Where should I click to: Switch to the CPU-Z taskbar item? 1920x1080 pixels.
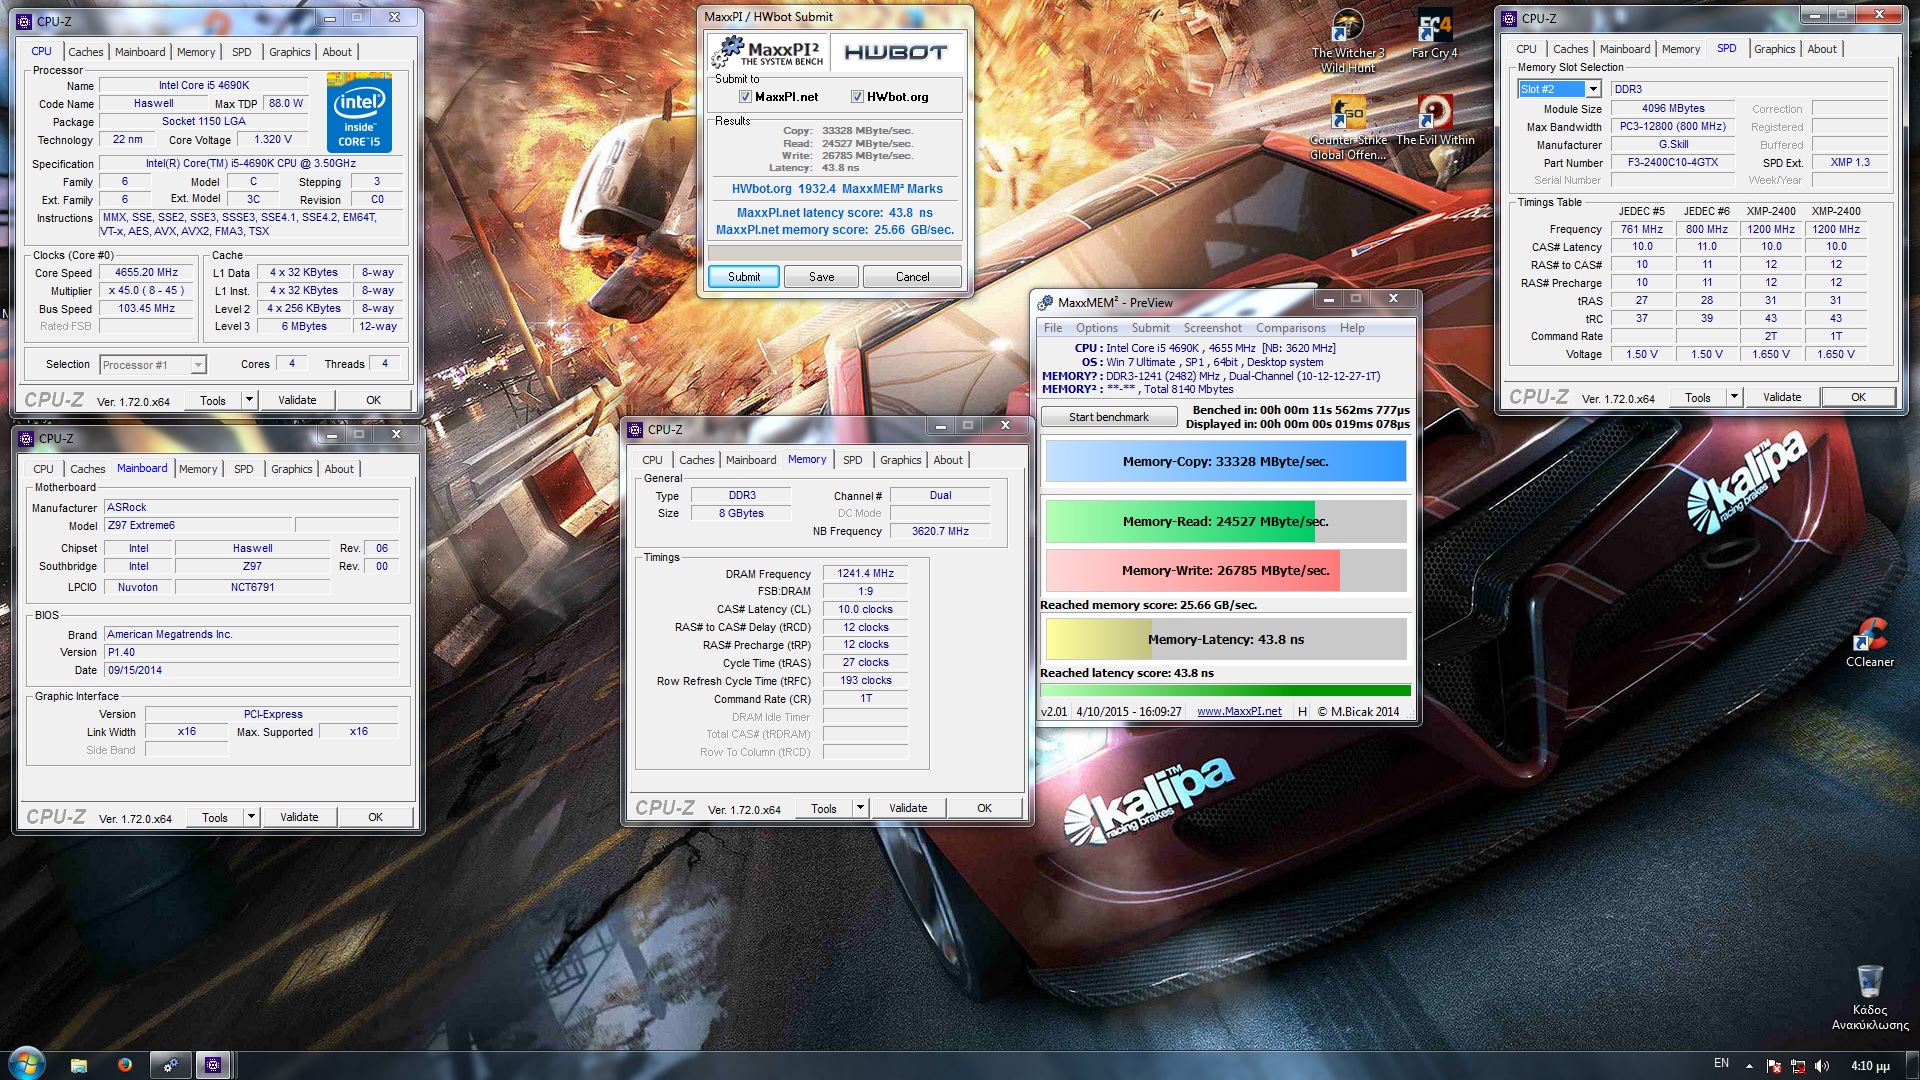[213, 1065]
